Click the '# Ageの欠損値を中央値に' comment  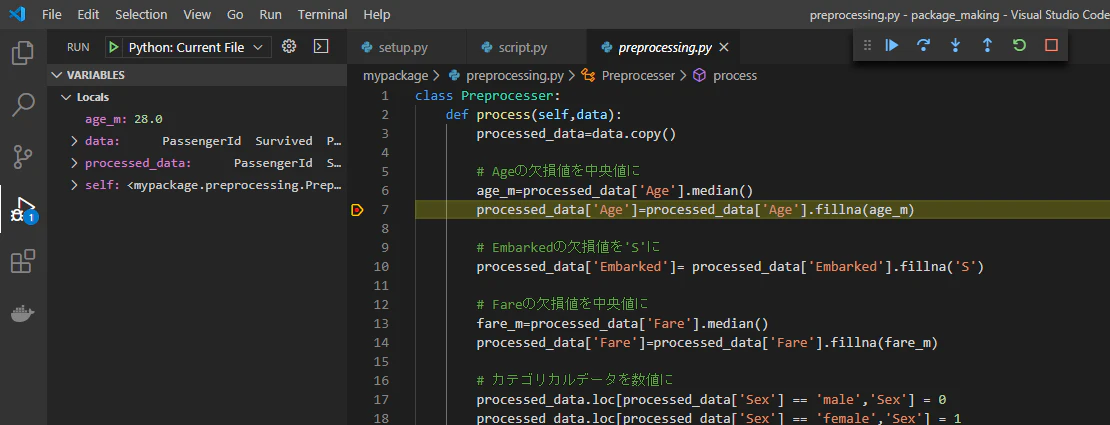[x=559, y=171]
